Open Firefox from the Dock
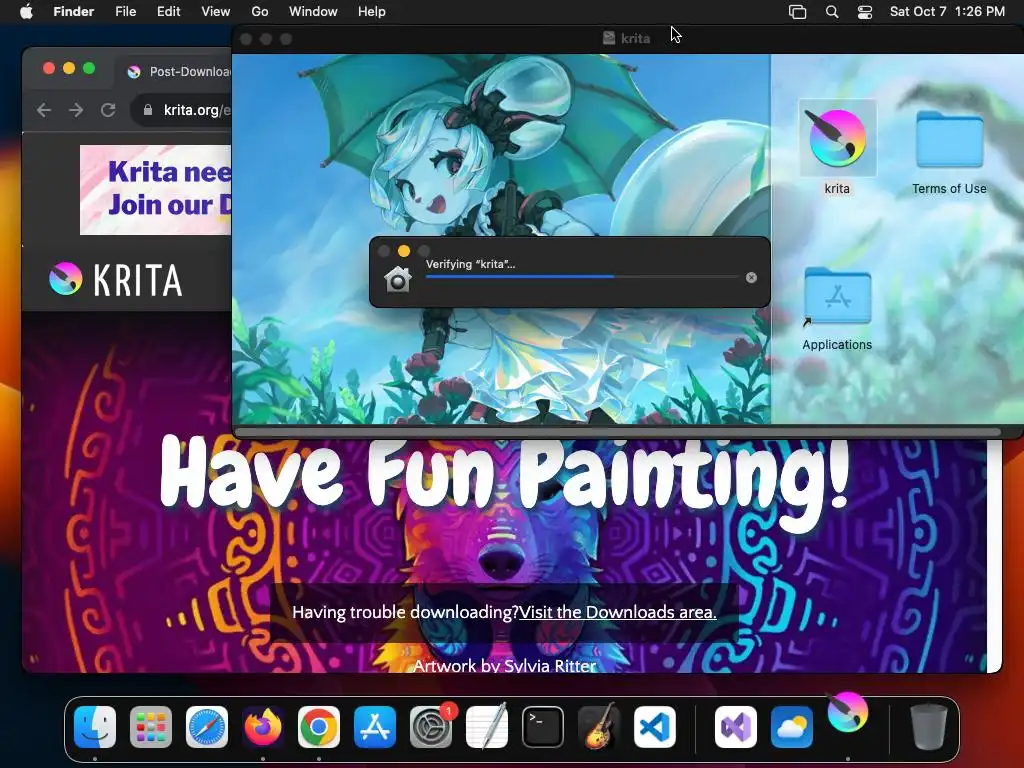This screenshot has width=1024, height=768. coord(263,727)
